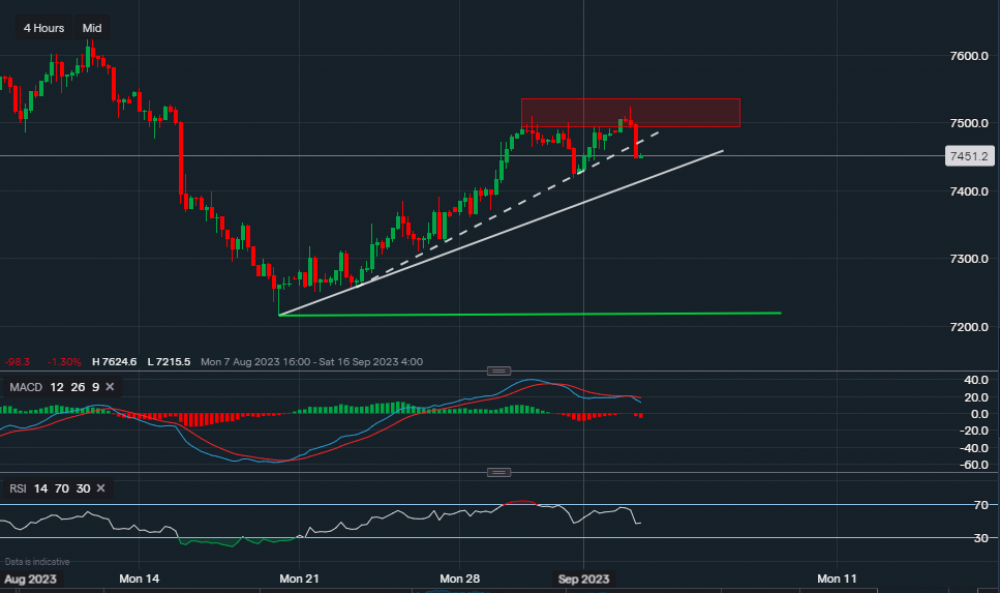Click the Mon 28 date axis label
Image resolution: width=1000 pixels, height=593 pixels.
[x=460, y=579]
